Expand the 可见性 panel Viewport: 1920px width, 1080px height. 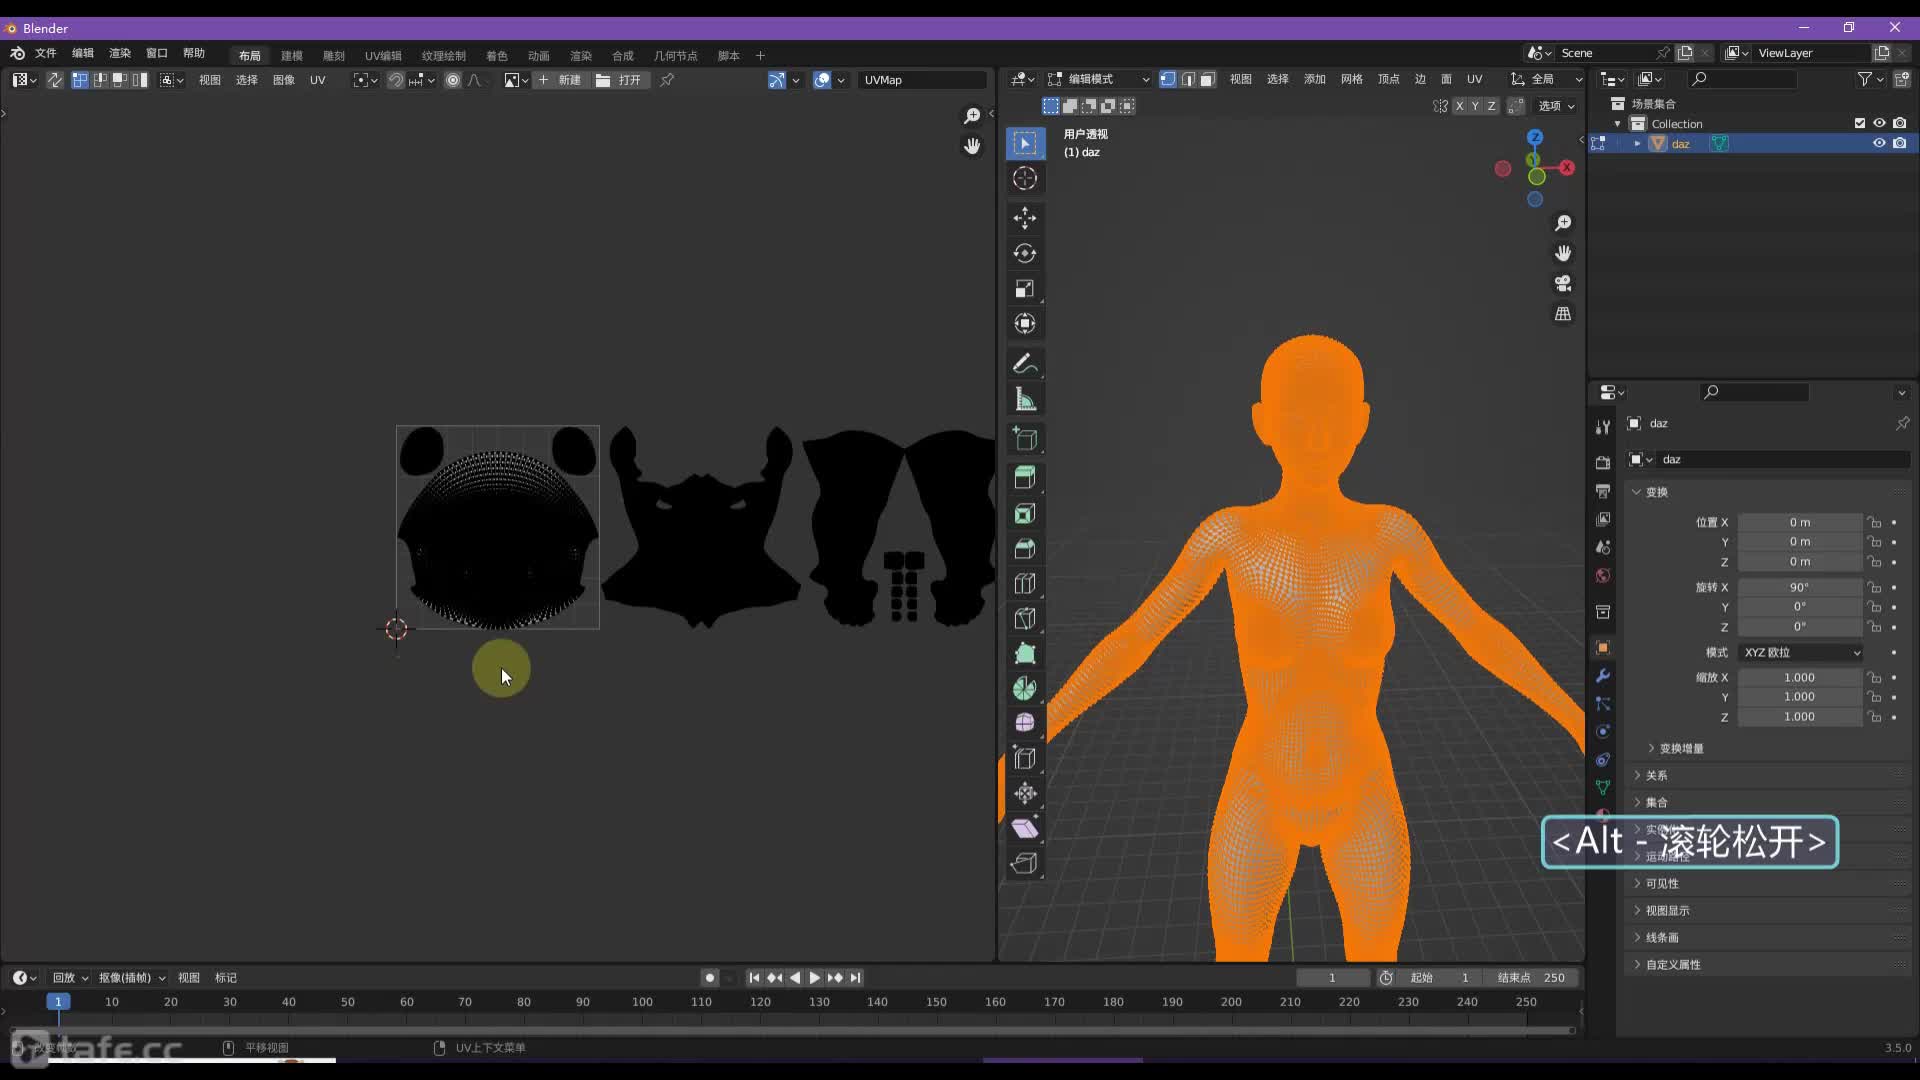[1662, 883]
